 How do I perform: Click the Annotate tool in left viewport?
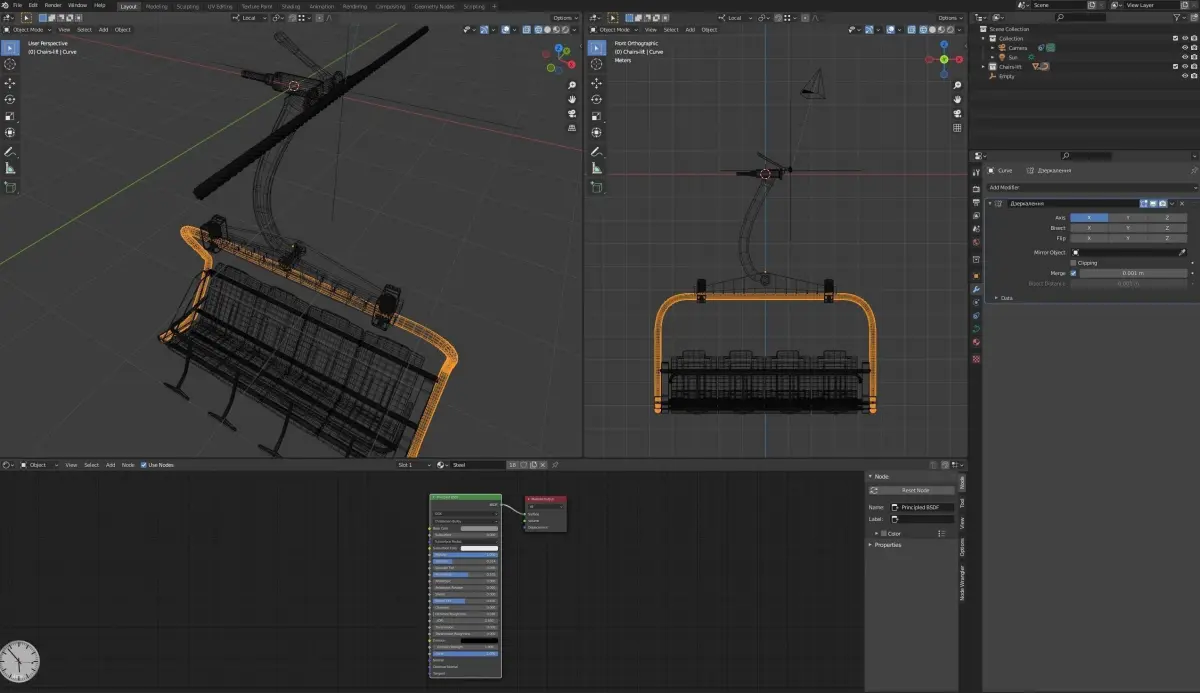(x=10, y=151)
